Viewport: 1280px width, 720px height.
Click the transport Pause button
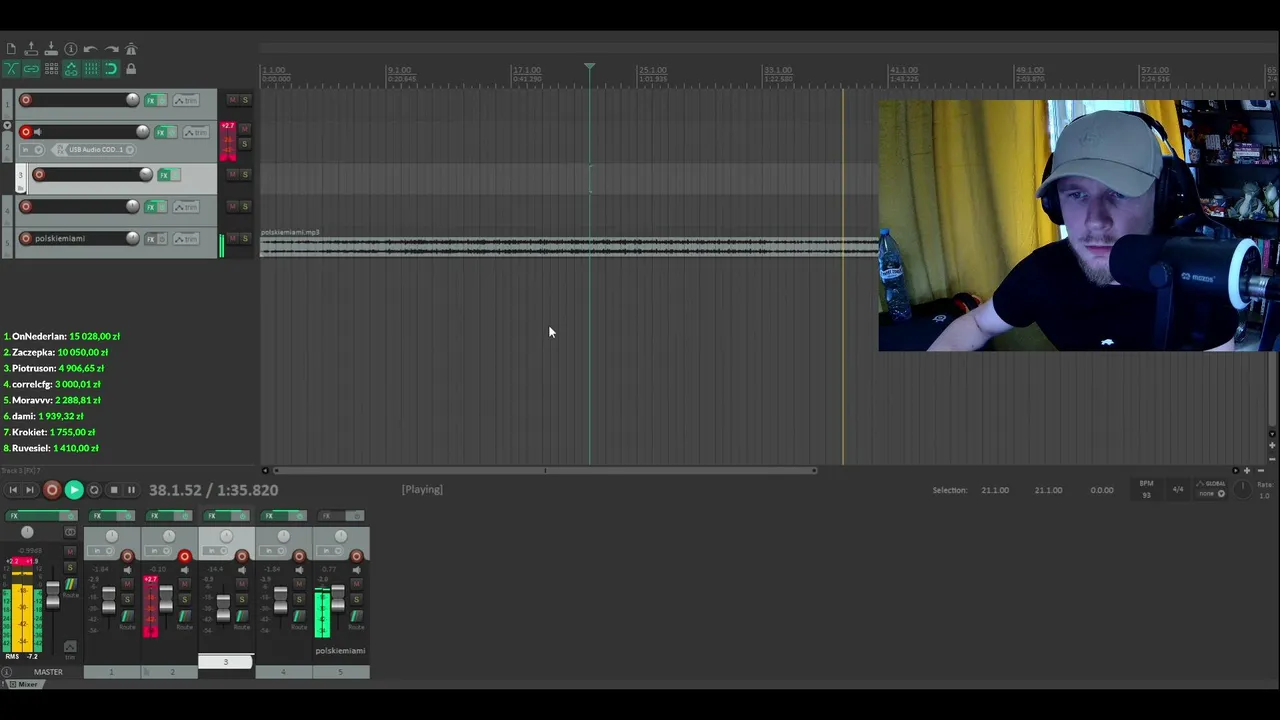(x=131, y=490)
